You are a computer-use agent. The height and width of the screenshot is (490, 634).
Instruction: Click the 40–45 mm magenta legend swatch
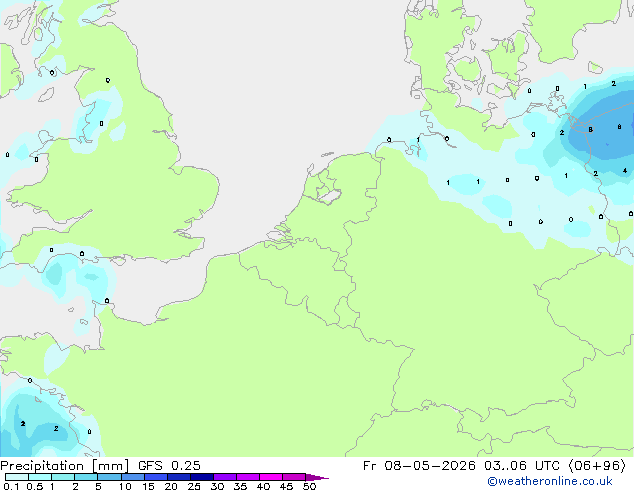pyautogui.click(x=271, y=477)
